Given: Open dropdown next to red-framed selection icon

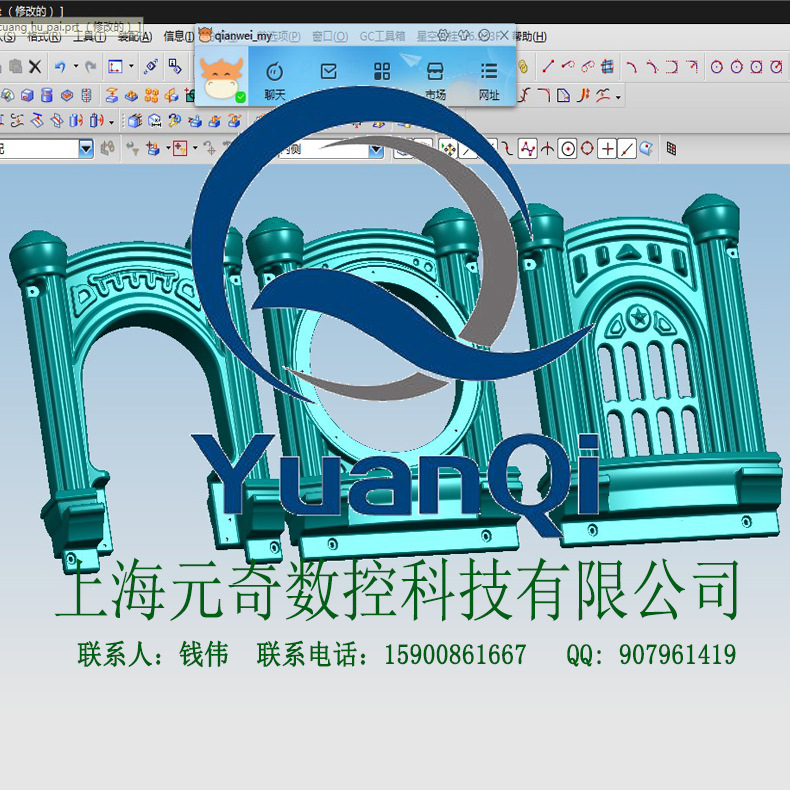Looking at the screenshot, I should (195, 148).
